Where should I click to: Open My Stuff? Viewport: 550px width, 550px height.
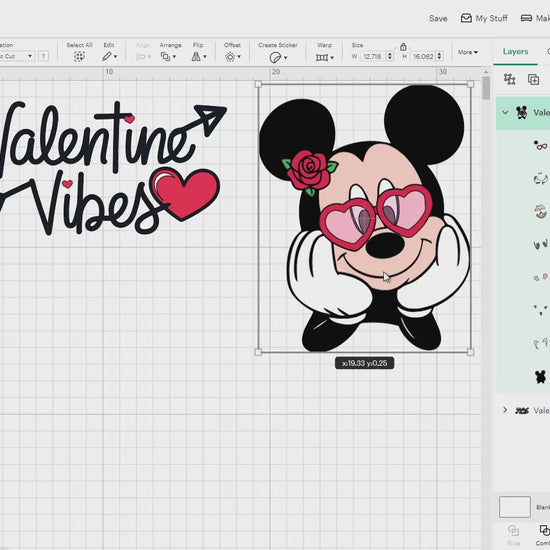484,18
